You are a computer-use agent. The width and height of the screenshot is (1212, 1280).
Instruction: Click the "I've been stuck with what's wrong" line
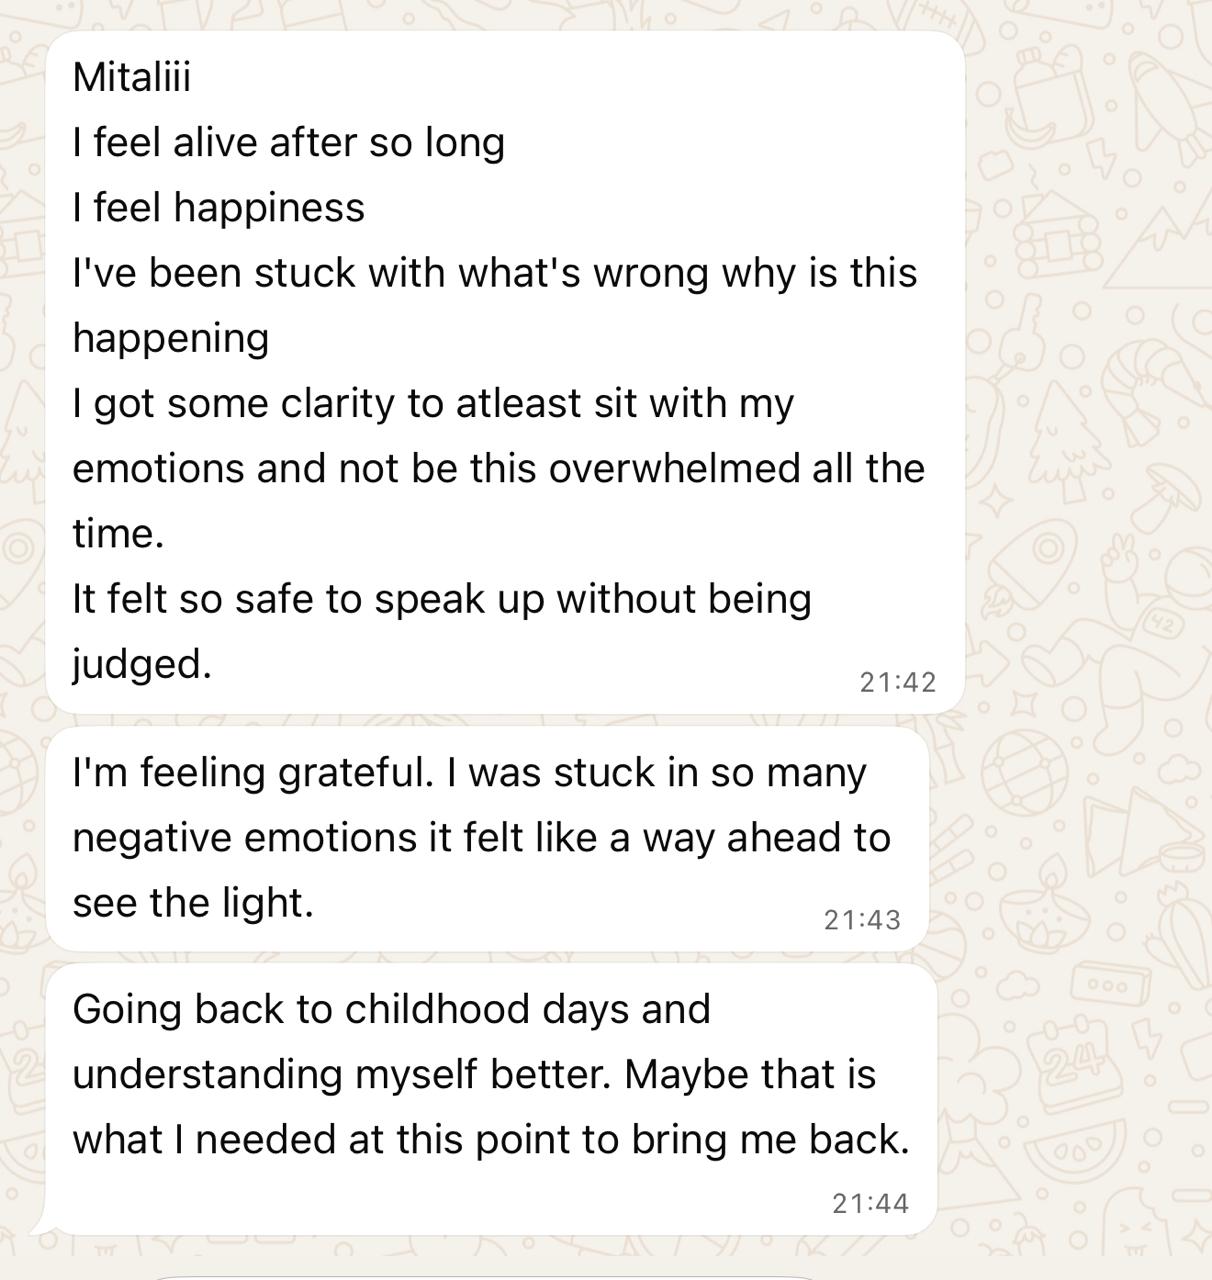(x=494, y=273)
